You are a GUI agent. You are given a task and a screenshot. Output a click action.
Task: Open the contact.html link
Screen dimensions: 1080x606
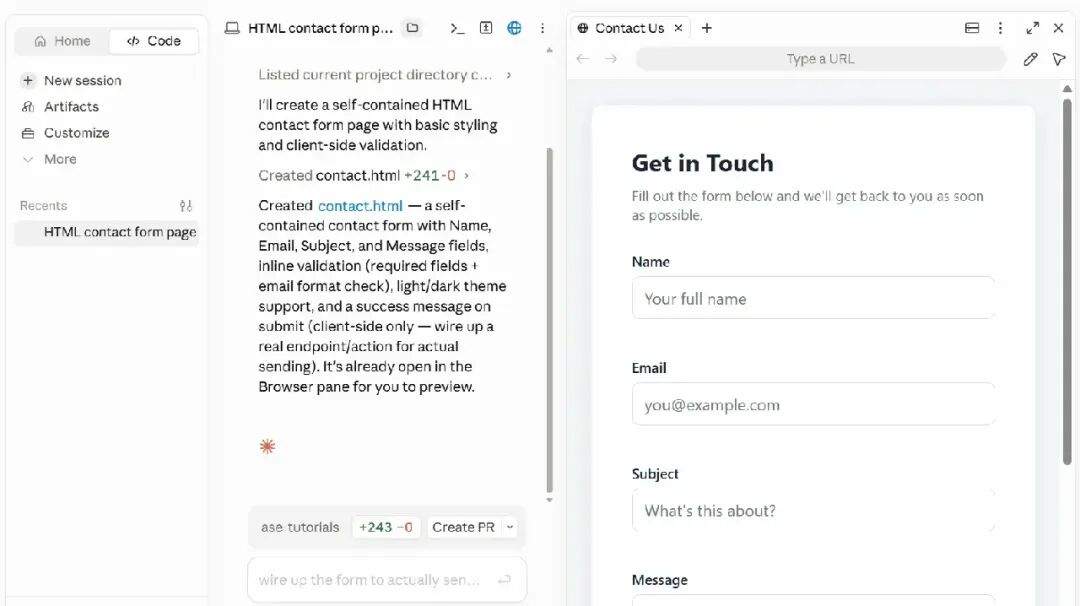point(360,206)
